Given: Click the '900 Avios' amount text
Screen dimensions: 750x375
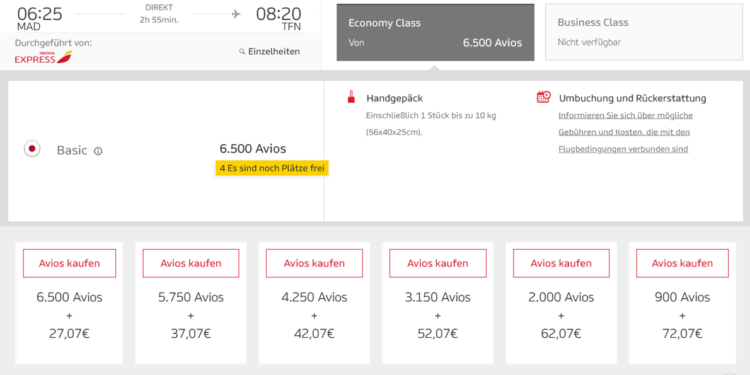Looking at the screenshot, I should 683,298.
